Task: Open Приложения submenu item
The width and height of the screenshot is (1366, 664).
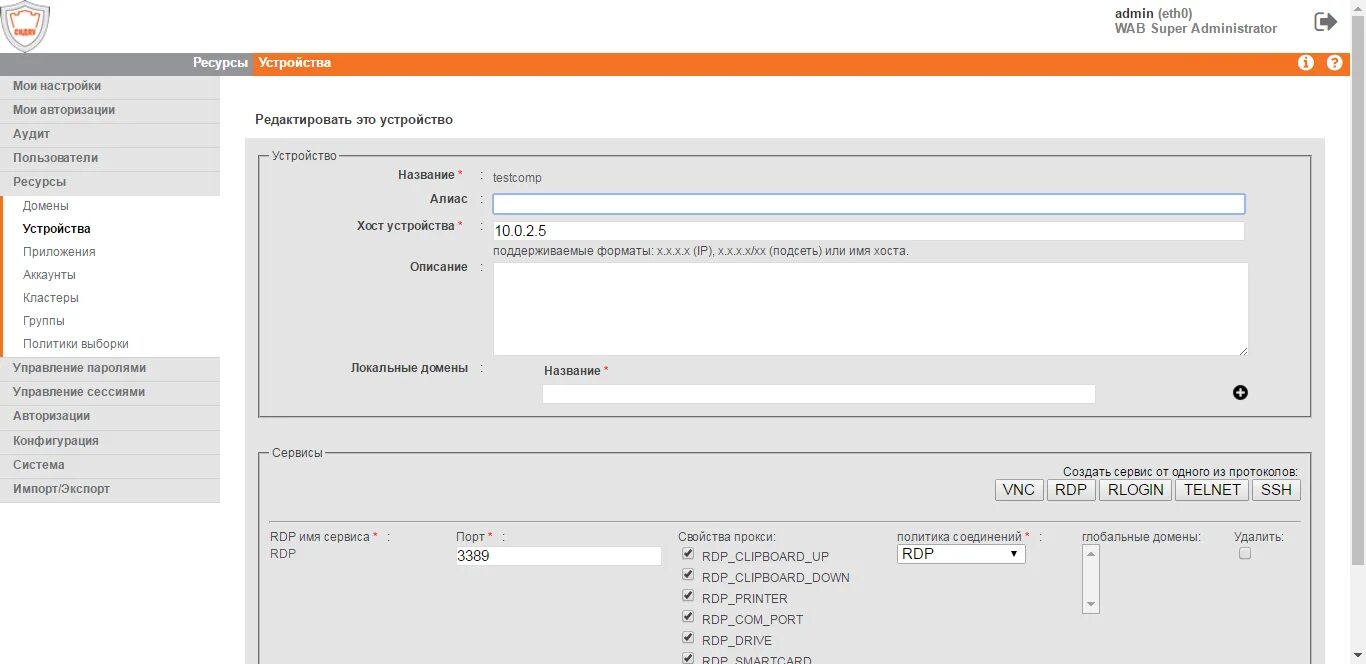Action: (59, 252)
